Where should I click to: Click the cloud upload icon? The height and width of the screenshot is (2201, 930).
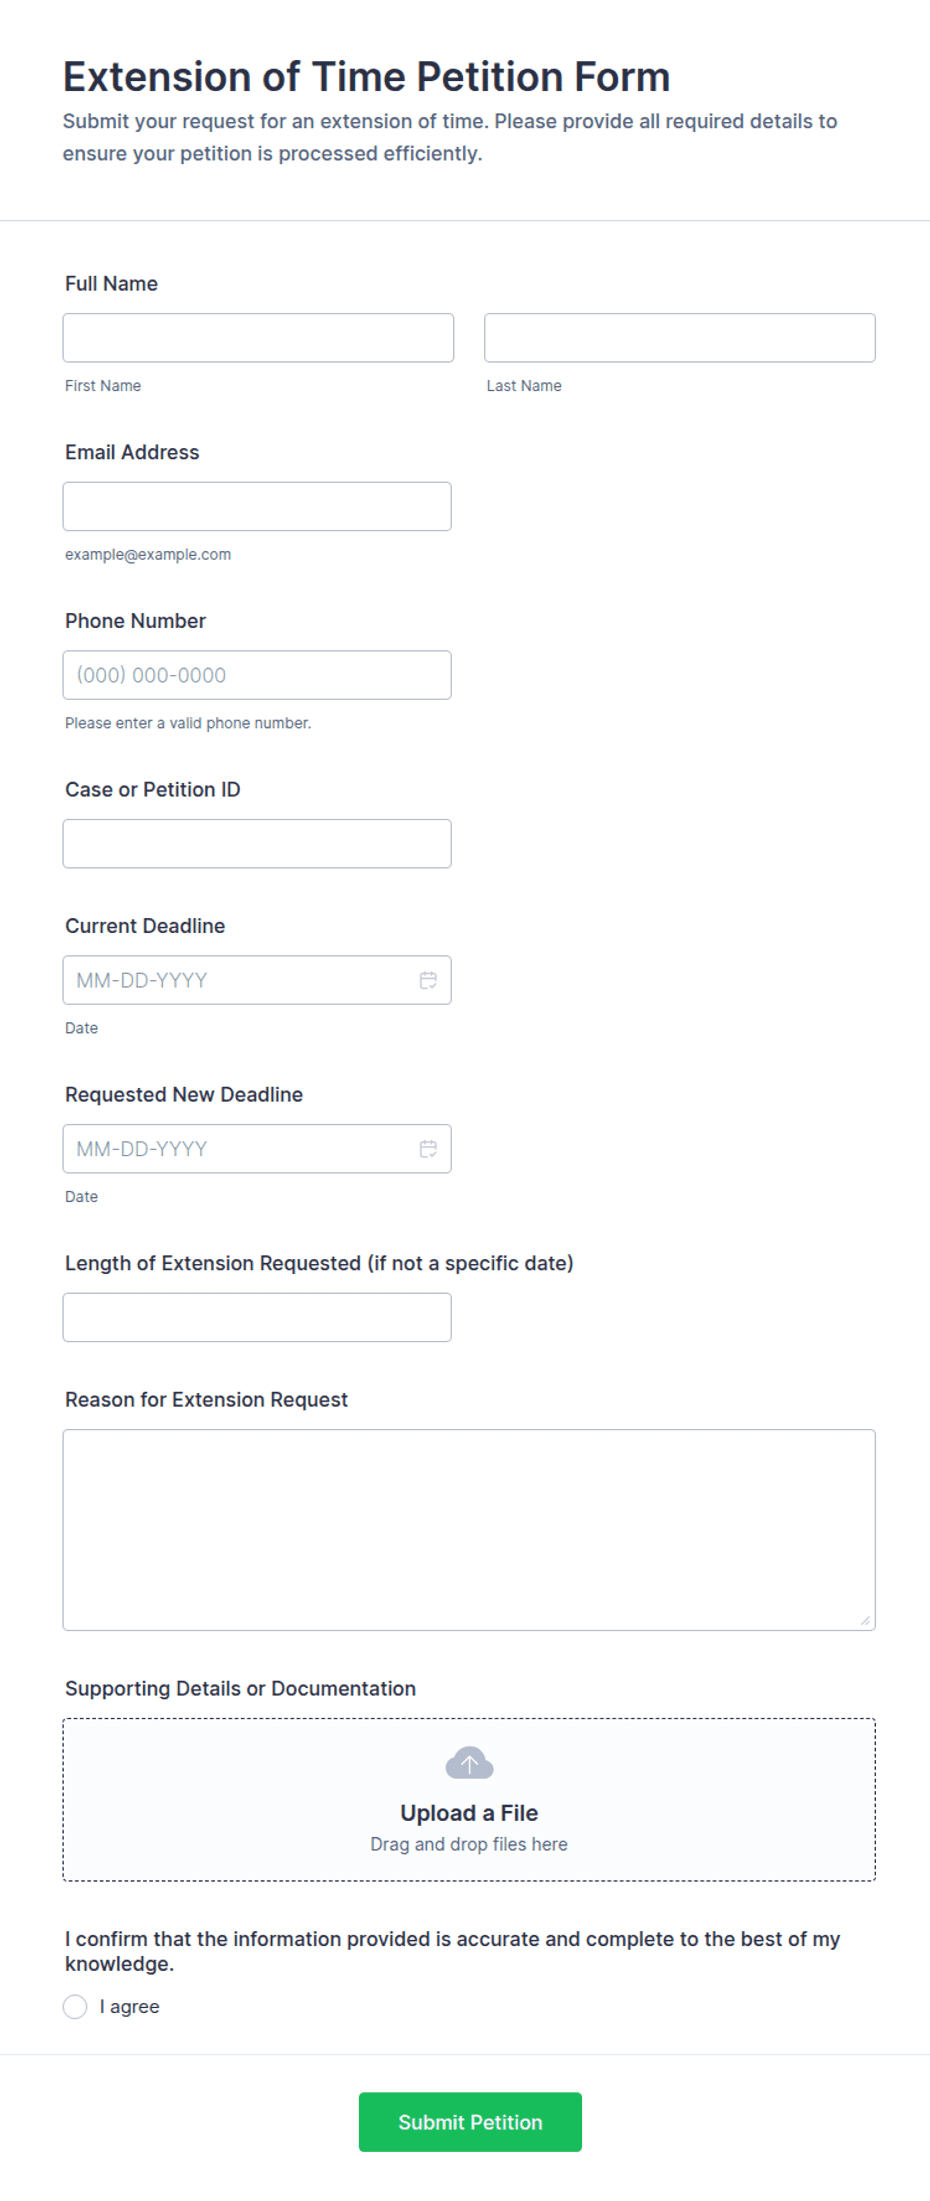pos(469,1763)
